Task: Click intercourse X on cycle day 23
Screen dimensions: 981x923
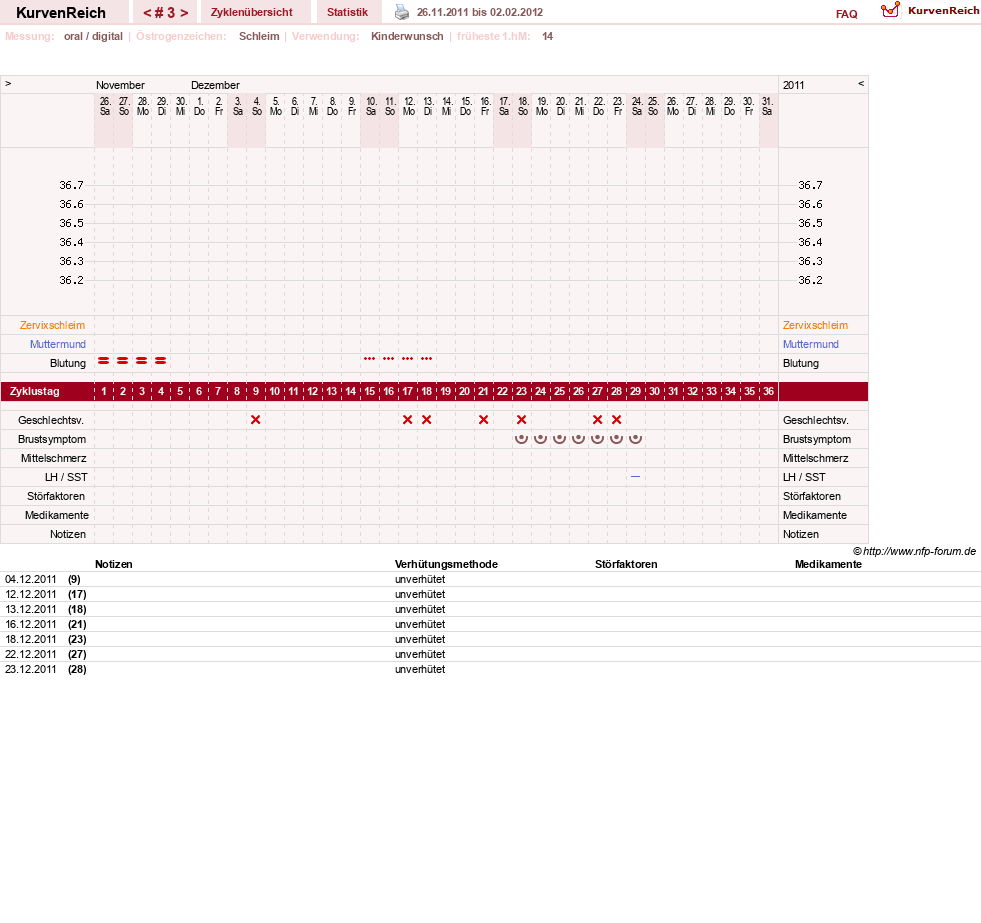Action: [521, 420]
